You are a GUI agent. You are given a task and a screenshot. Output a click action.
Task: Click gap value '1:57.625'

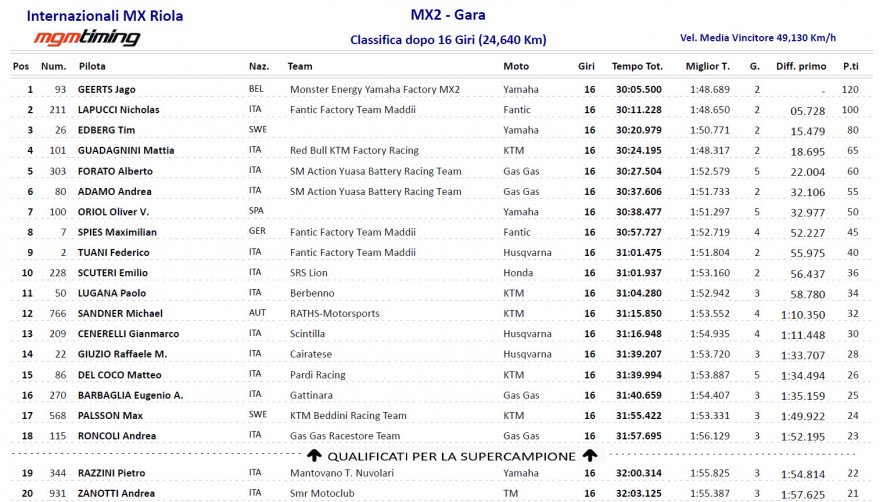click(803, 495)
